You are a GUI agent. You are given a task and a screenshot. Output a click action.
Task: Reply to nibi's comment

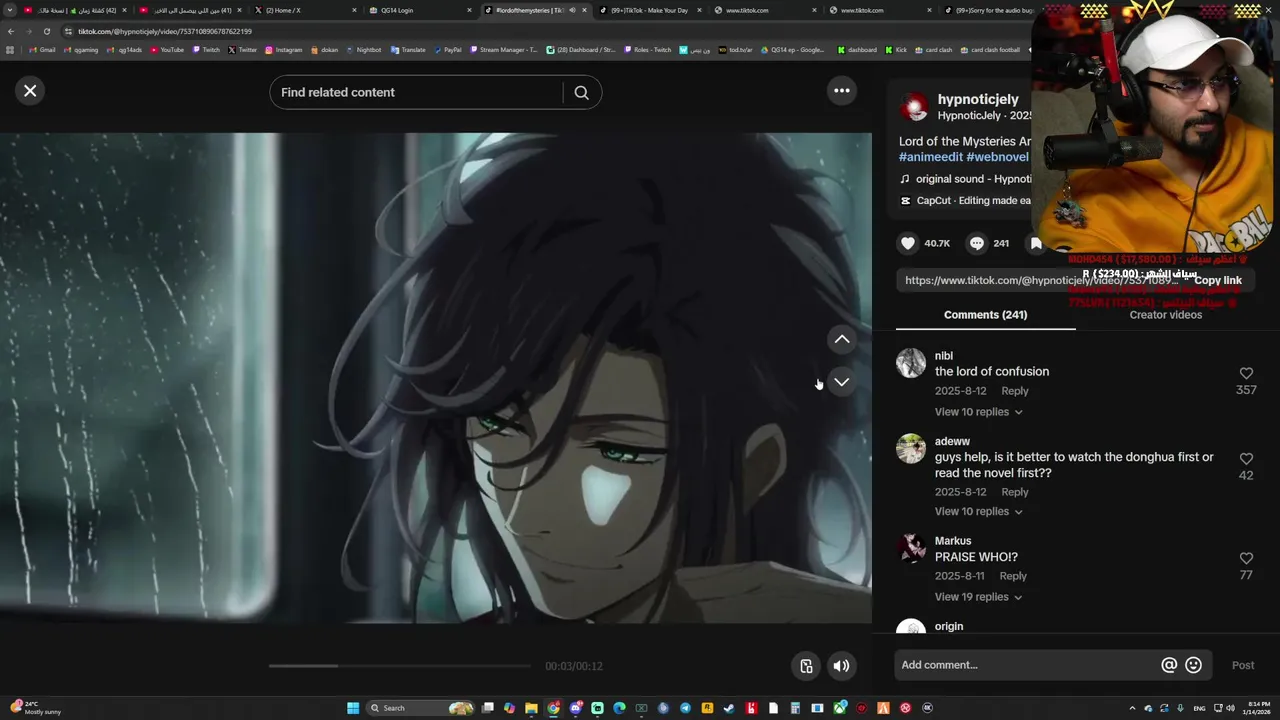pos(1015,391)
